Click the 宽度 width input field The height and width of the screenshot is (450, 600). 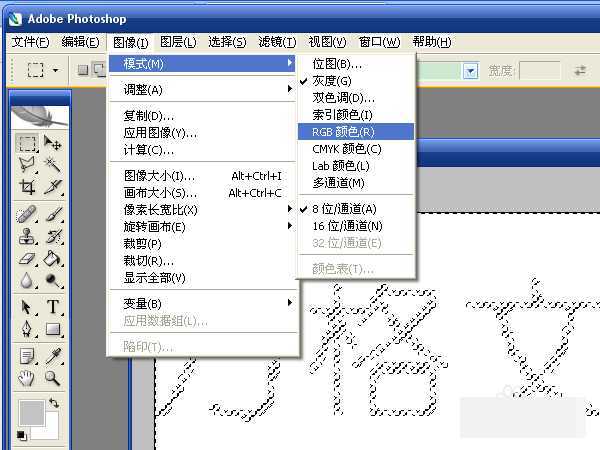click(540, 70)
